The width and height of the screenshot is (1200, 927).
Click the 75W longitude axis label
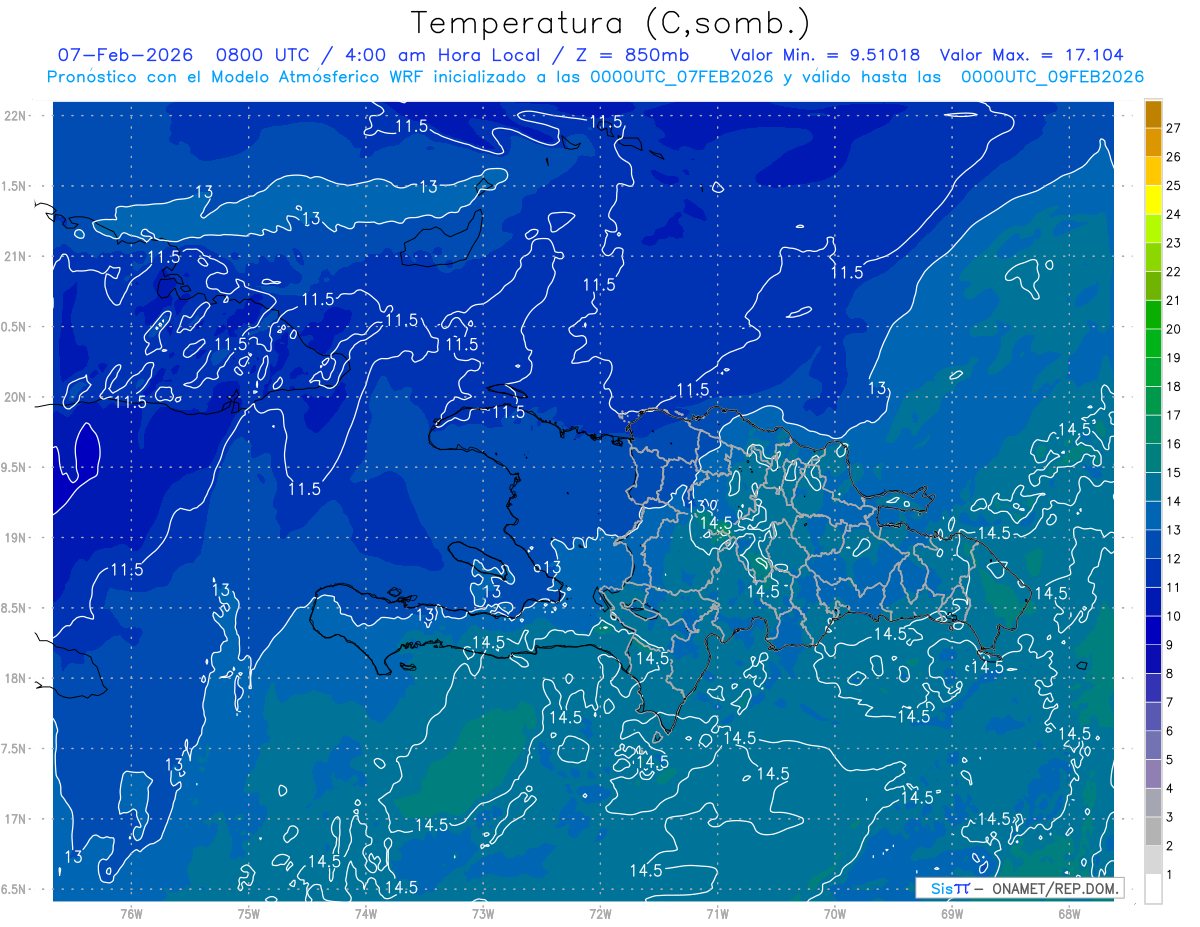(x=249, y=913)
